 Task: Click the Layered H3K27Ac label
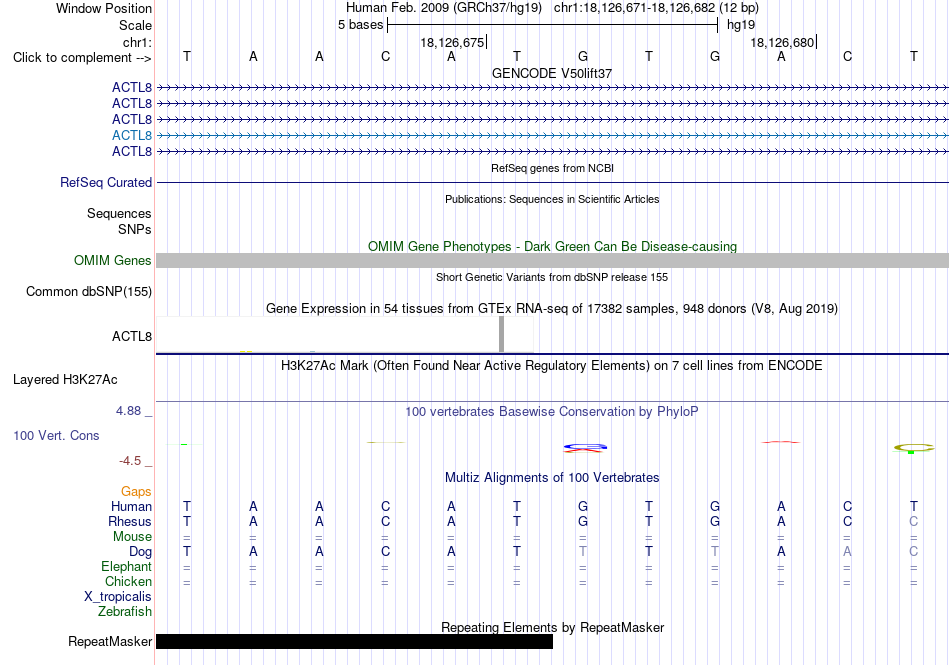(x=65, y=380)
